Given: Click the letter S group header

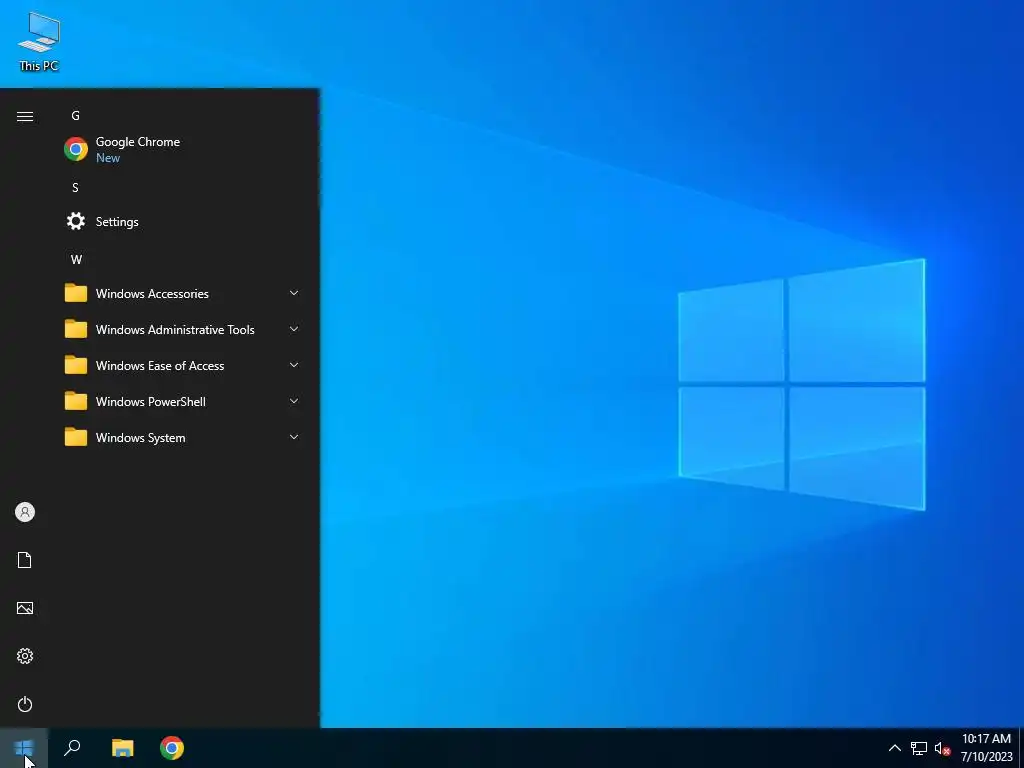Looking at the screenshot, I should click(x=76, y=187).
